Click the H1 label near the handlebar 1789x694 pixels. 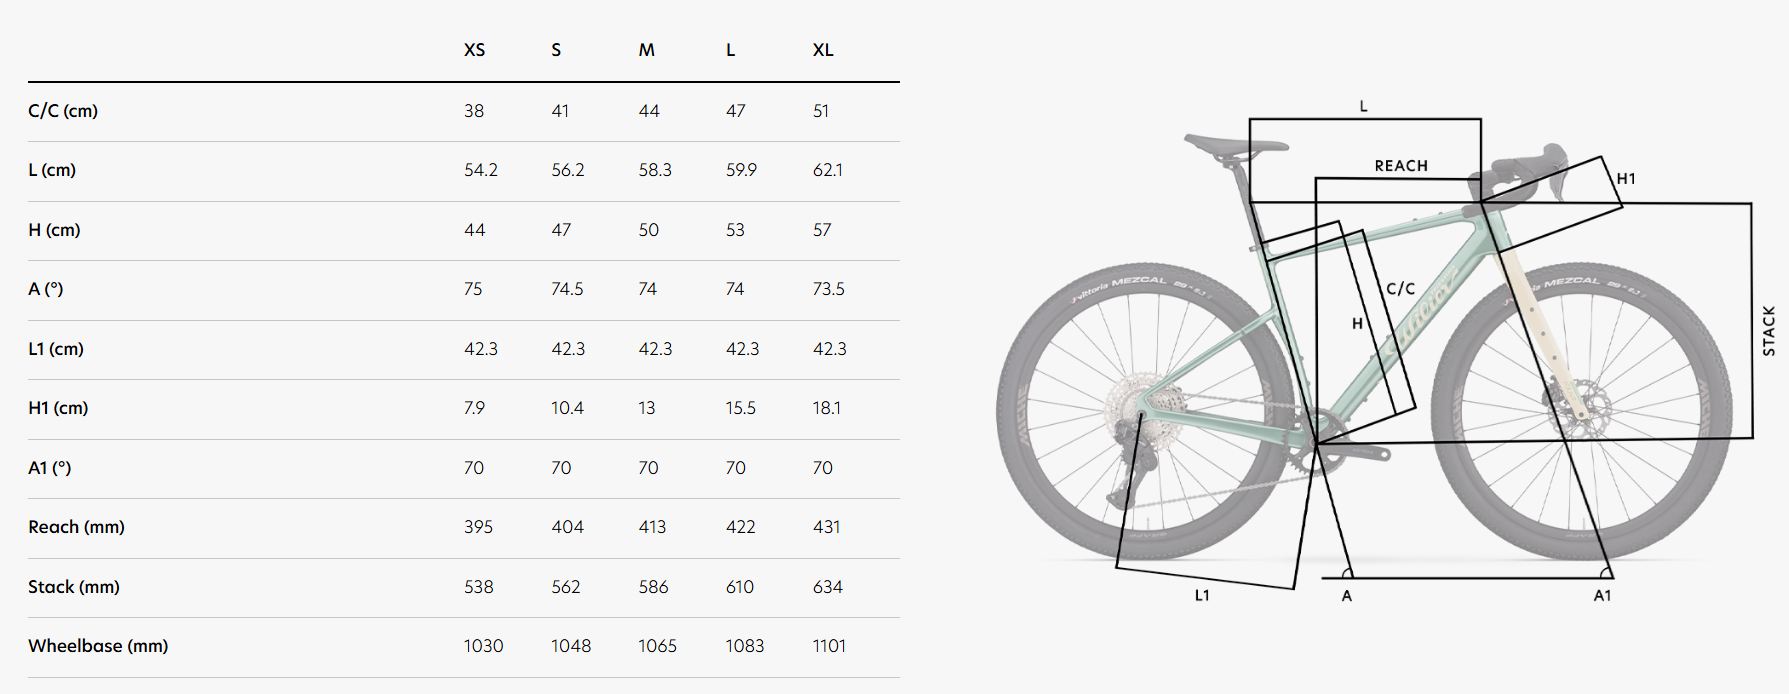[1626, 179]
